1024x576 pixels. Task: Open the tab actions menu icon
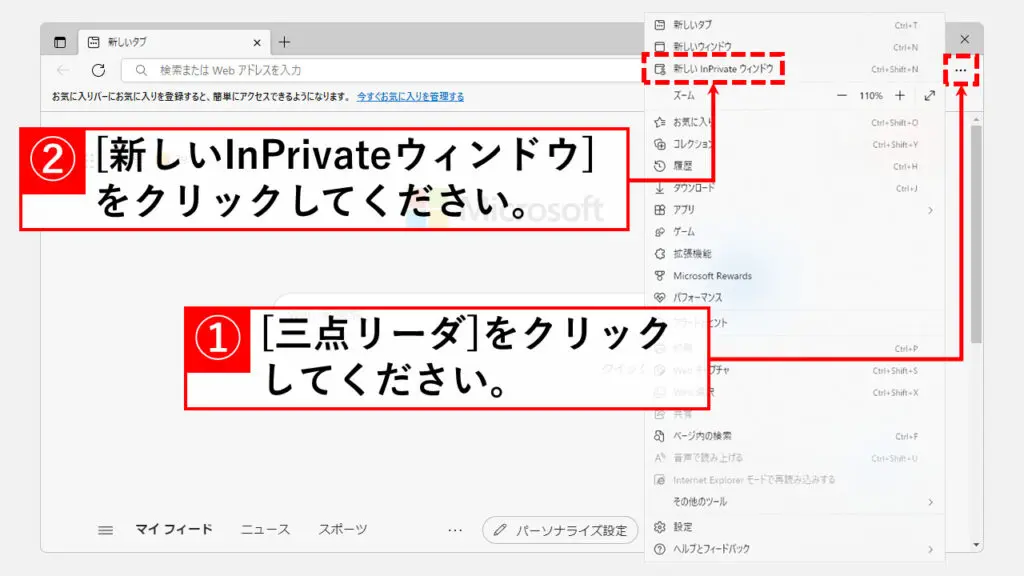coord(60,42)
